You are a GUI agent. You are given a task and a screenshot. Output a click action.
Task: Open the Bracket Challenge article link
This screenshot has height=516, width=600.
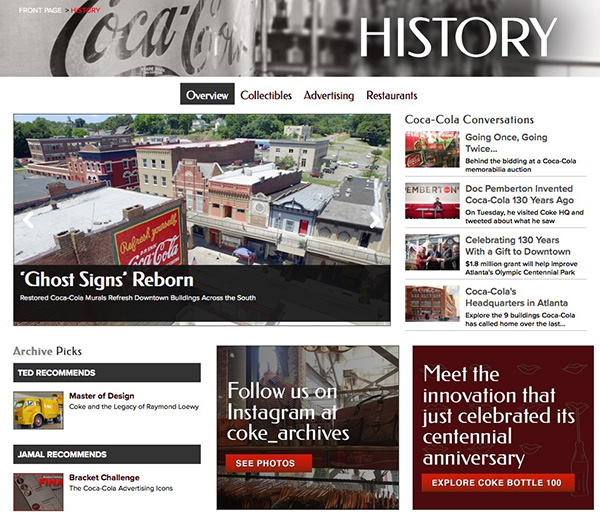[104, 478]
